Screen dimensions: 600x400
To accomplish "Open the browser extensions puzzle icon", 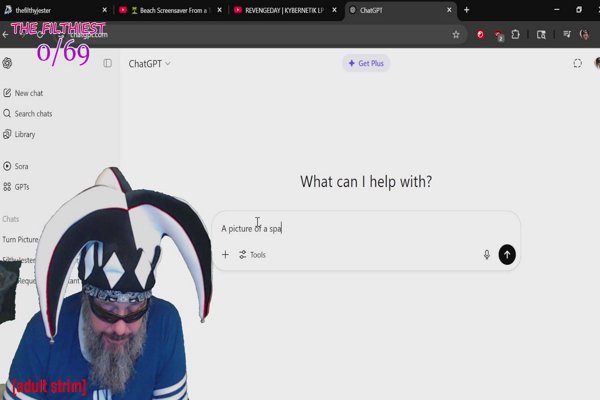I will click(515, 34).
